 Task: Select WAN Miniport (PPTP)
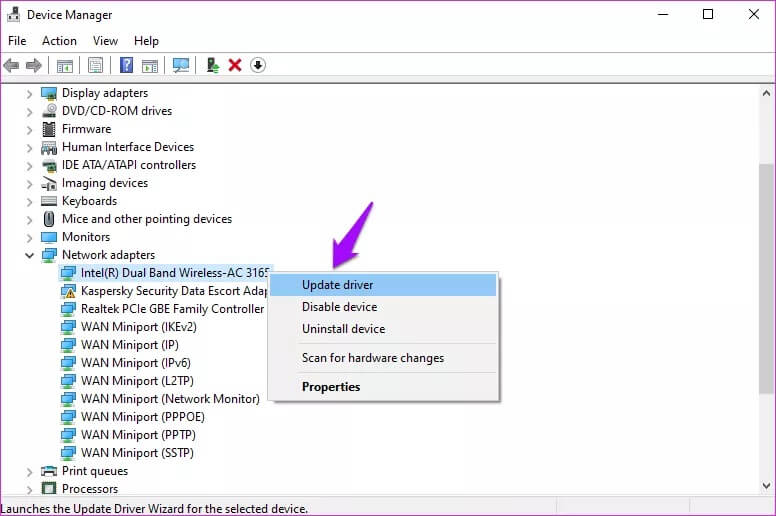tap(138, 435)
